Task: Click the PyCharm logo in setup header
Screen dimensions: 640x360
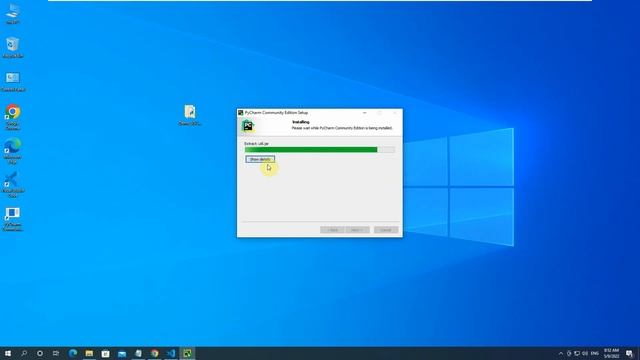Action: click(248, 126)
